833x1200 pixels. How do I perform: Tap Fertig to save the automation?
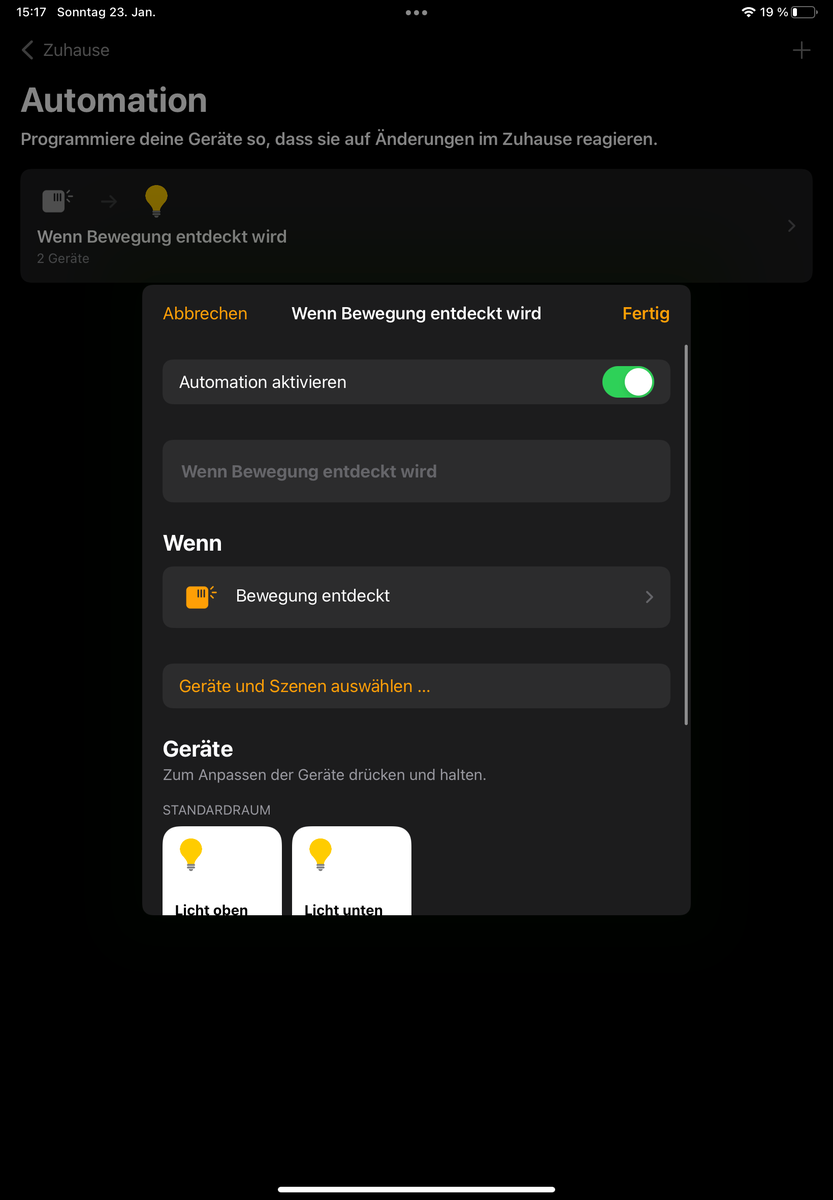coord(646,313)
